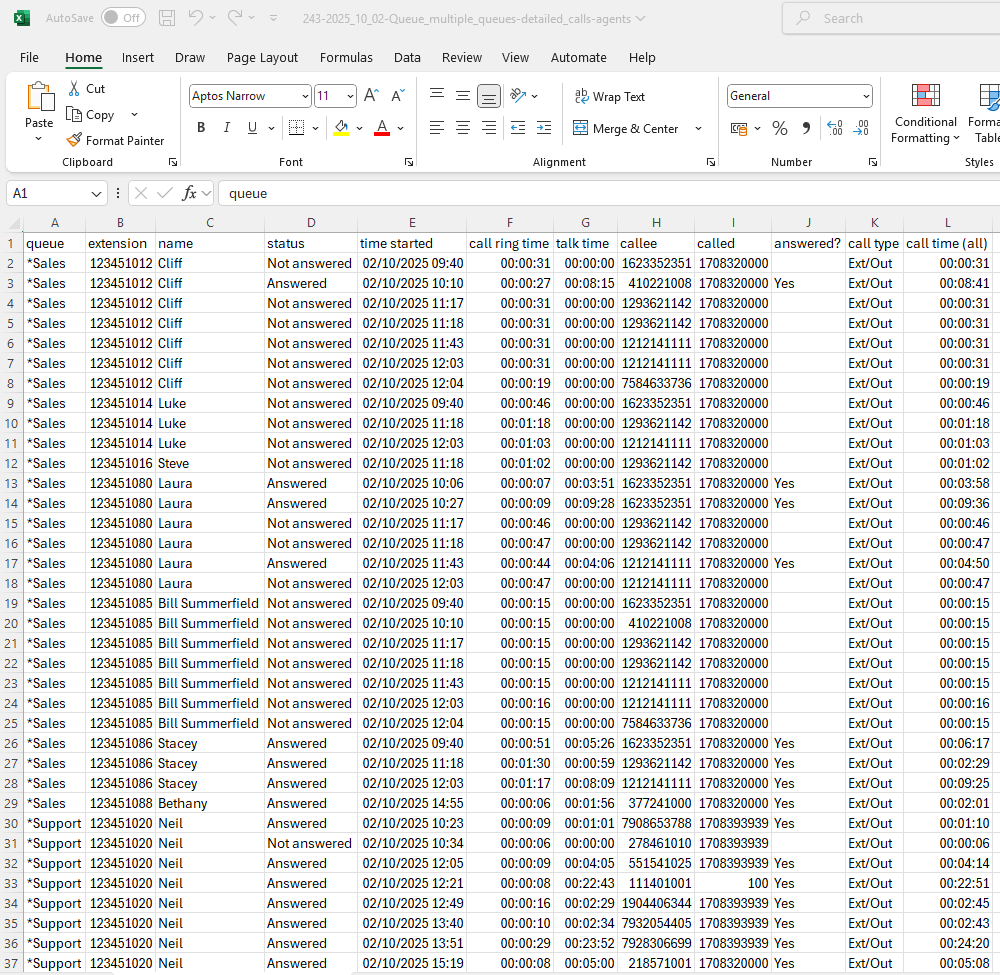Open the Merge & Center dropdown arrow
This screenshot has width=1000, height=975.
pos(698,129)
